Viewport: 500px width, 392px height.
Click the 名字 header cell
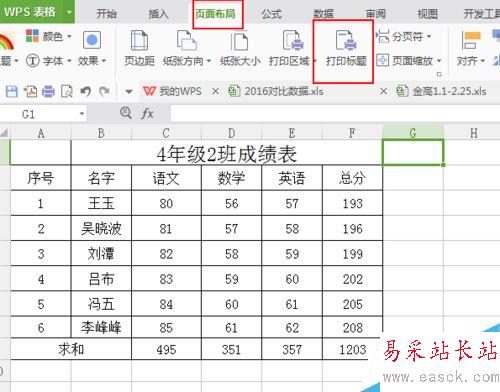pos(101,178)
